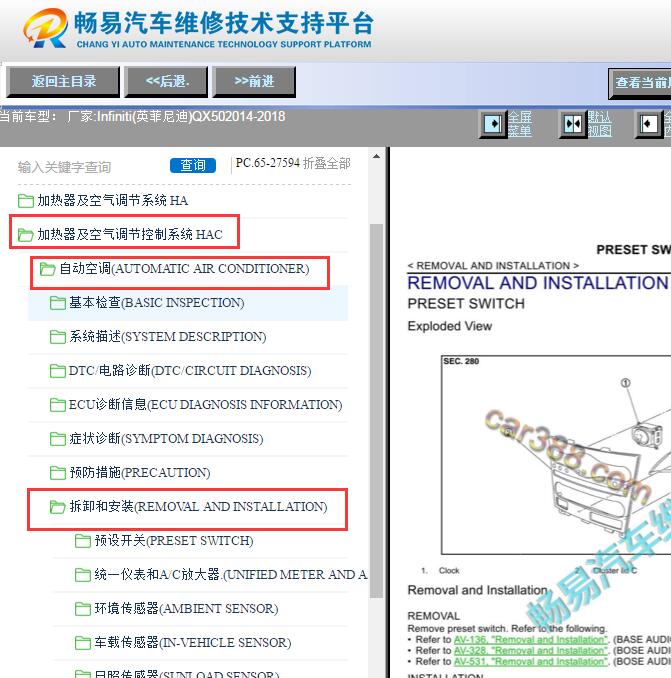
Task: Click the tree panel vertical scrollbar thumb
Action: (x=377, y=411)
